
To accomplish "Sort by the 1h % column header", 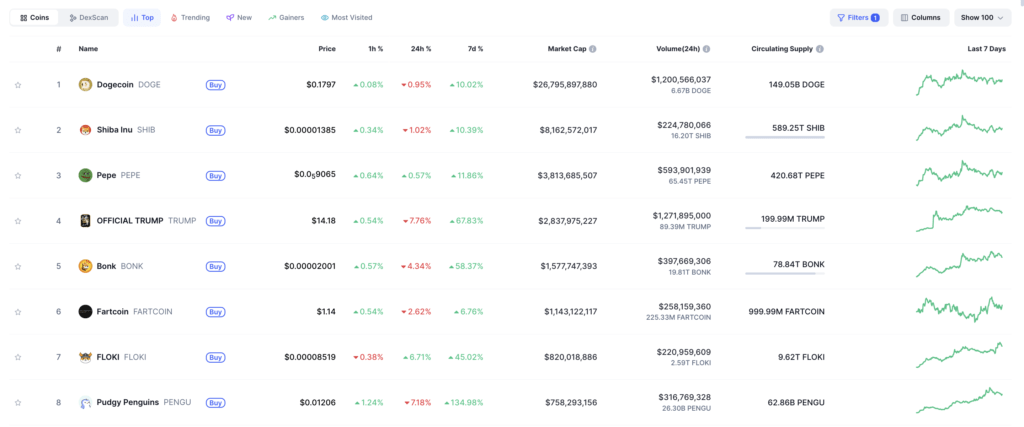I will (376, 49).
